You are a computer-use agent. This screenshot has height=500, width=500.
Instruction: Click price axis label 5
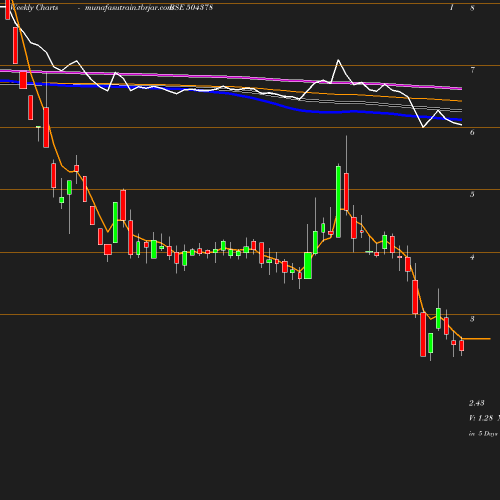point(472,194)
